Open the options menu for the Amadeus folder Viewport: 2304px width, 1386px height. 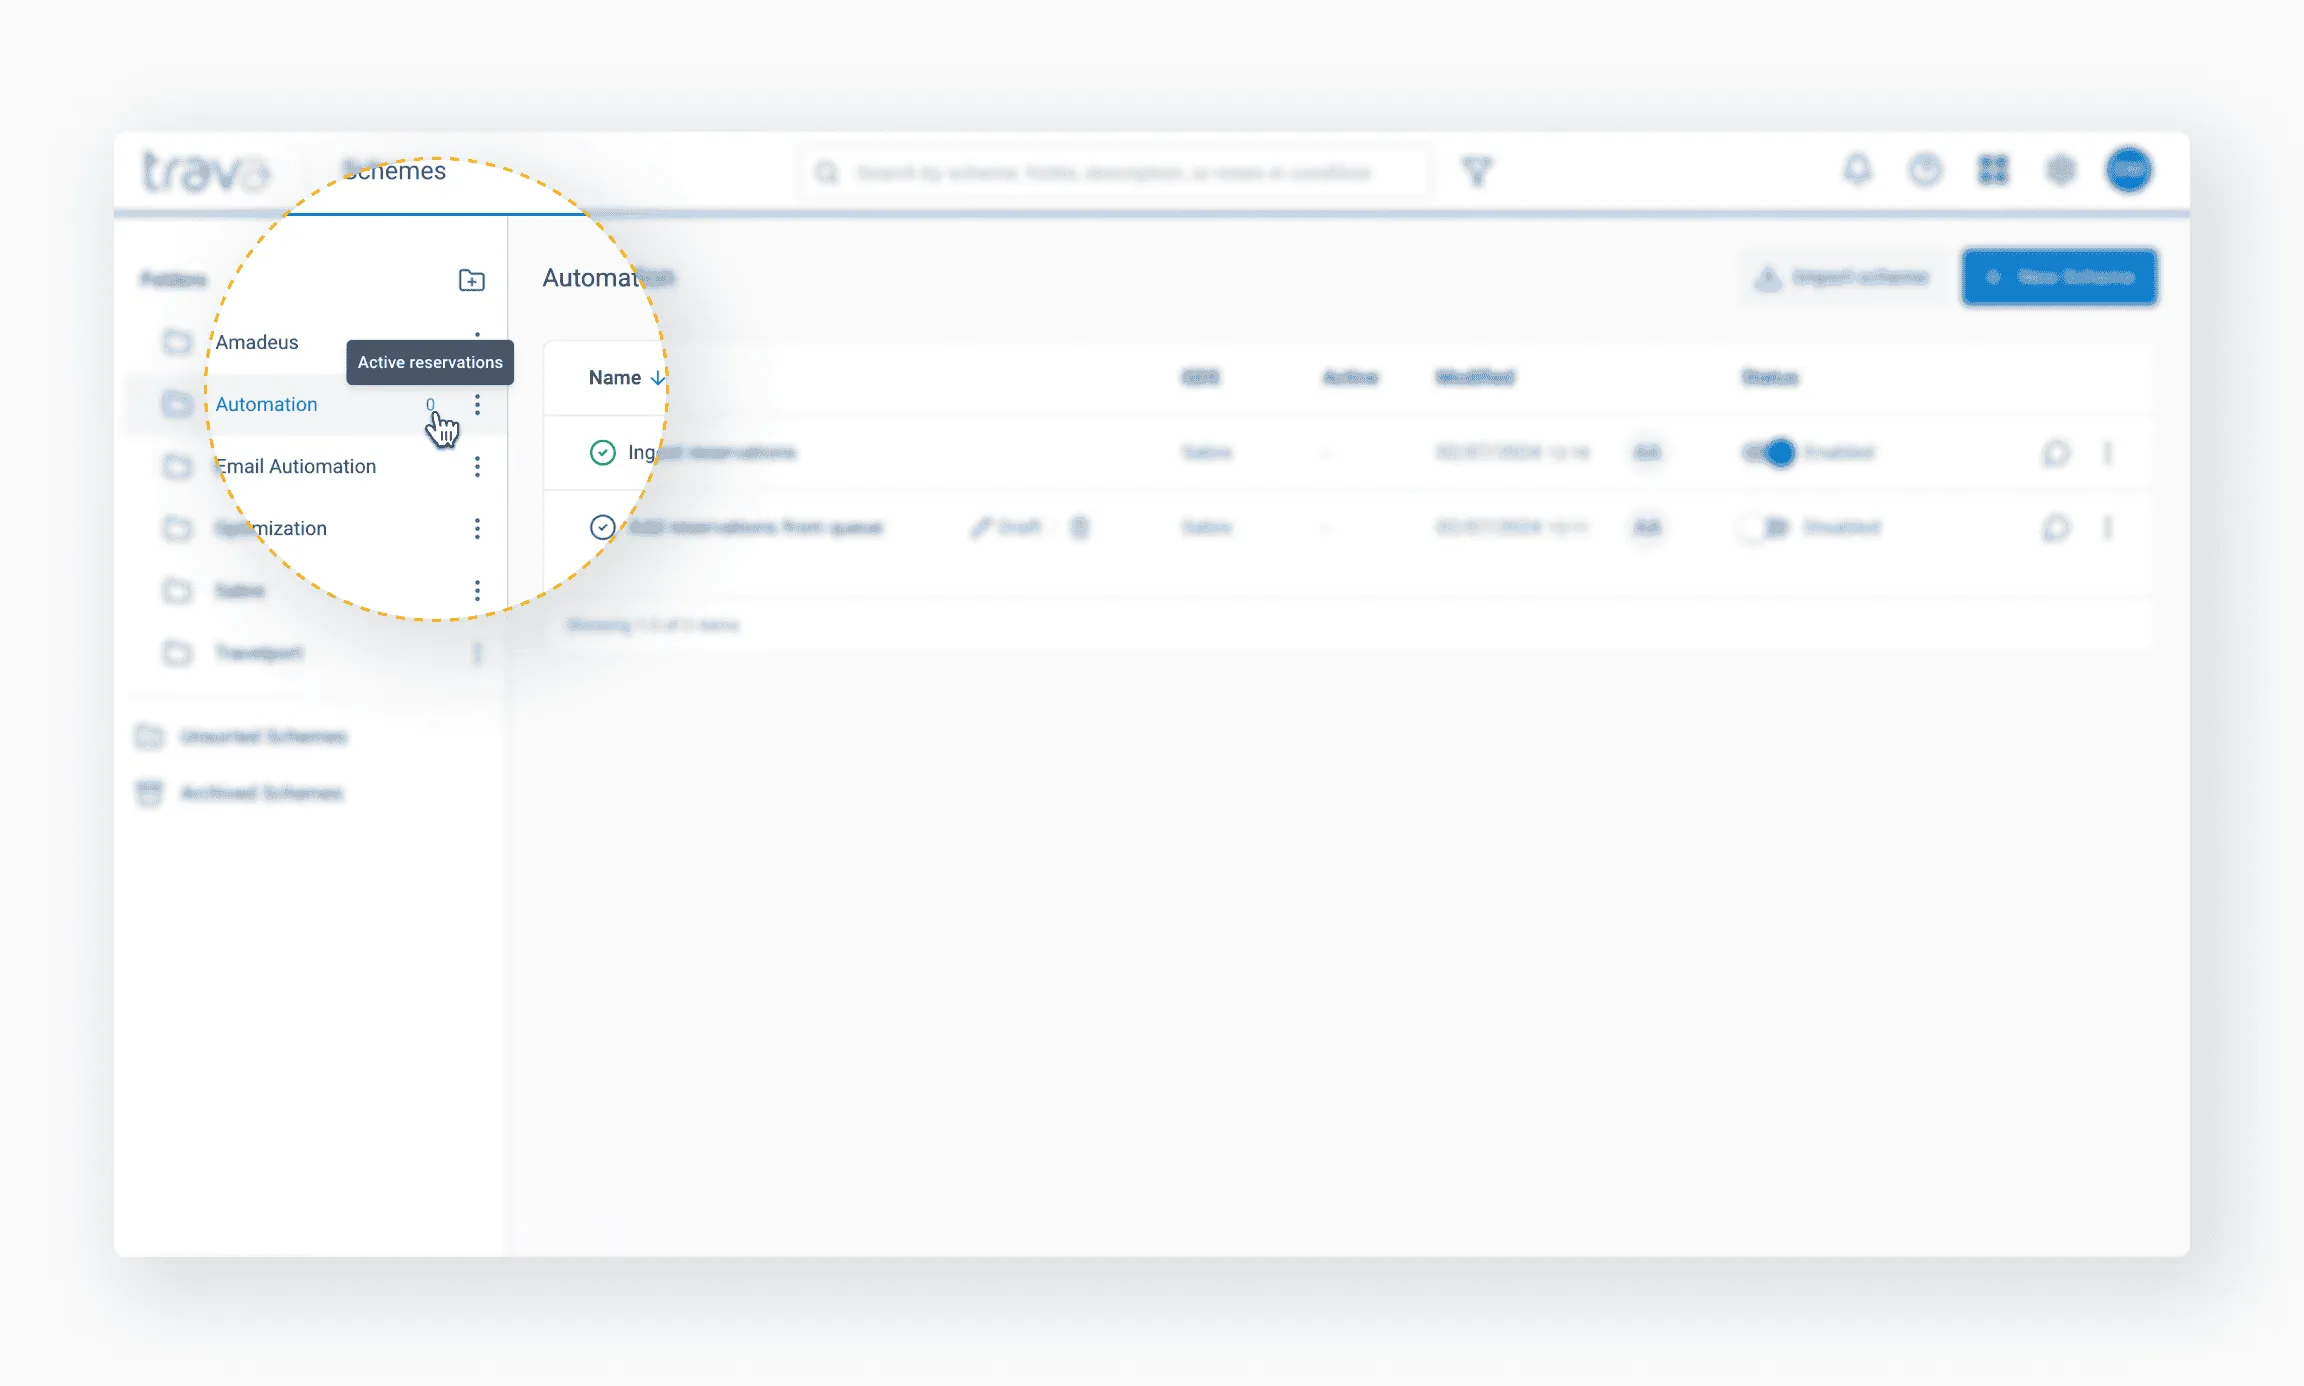tap(478, 336)
